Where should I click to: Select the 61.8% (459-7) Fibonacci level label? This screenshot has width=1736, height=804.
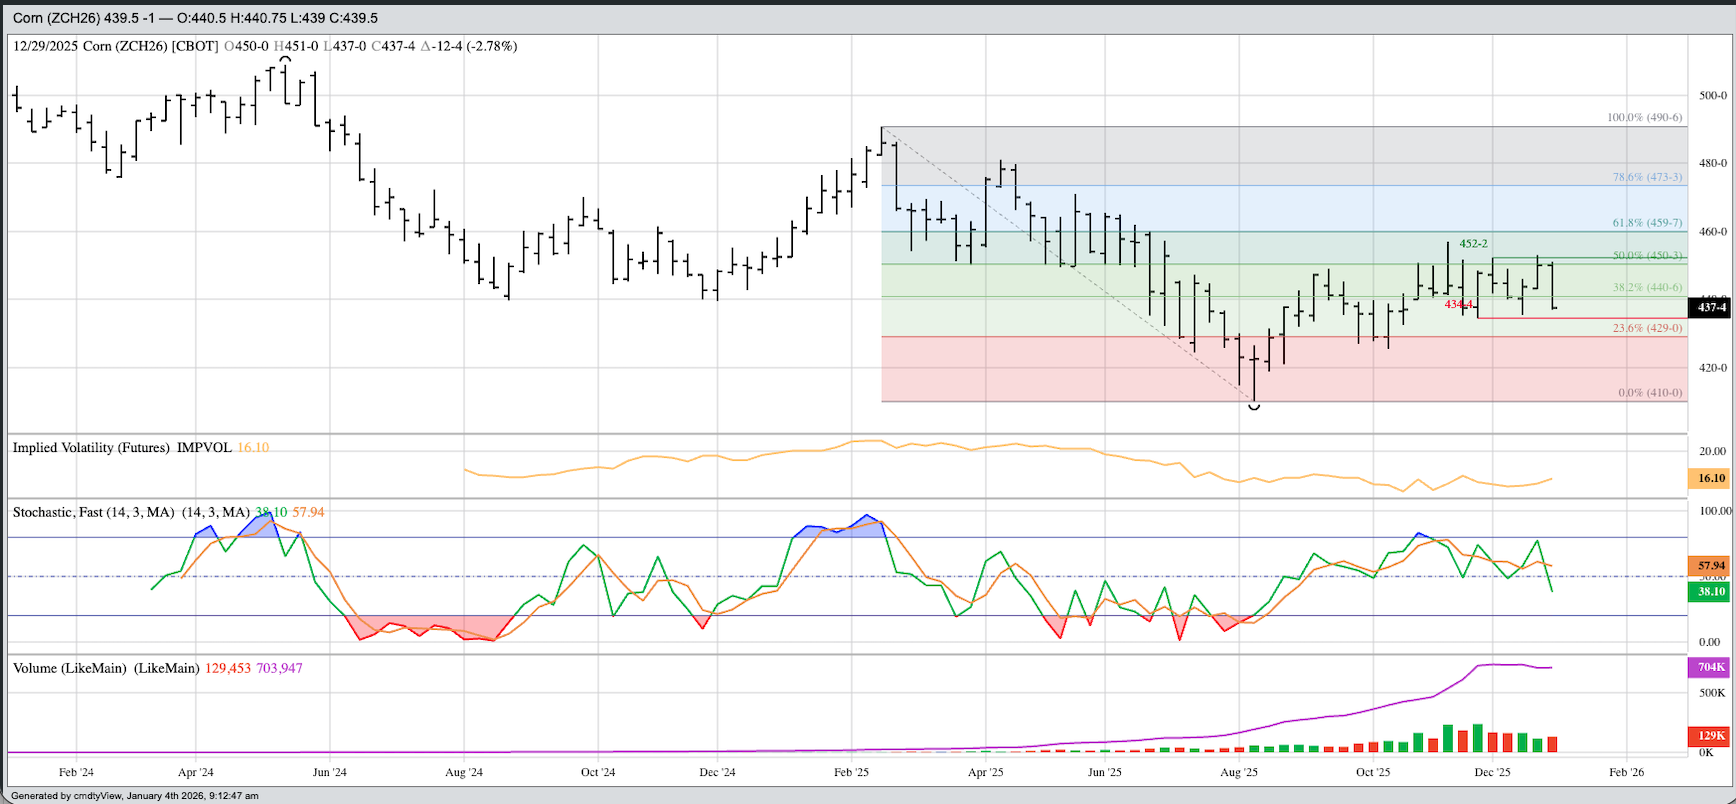(x=1646, y=223)
